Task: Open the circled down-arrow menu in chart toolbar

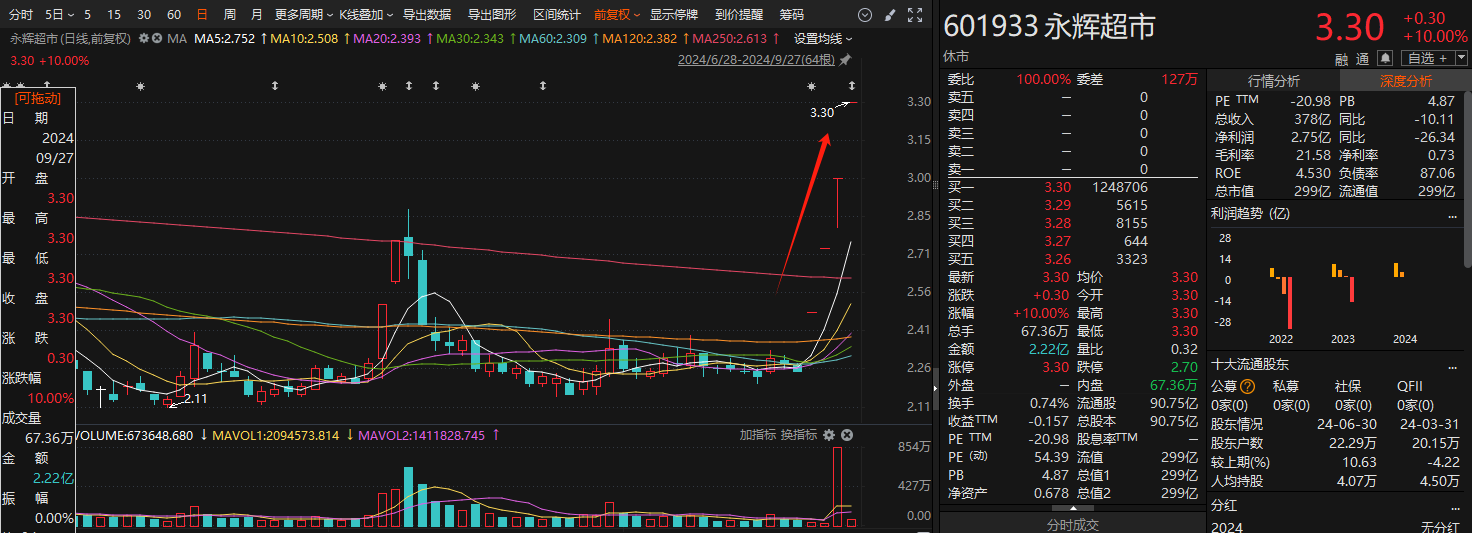Action: tap(865, 15)
